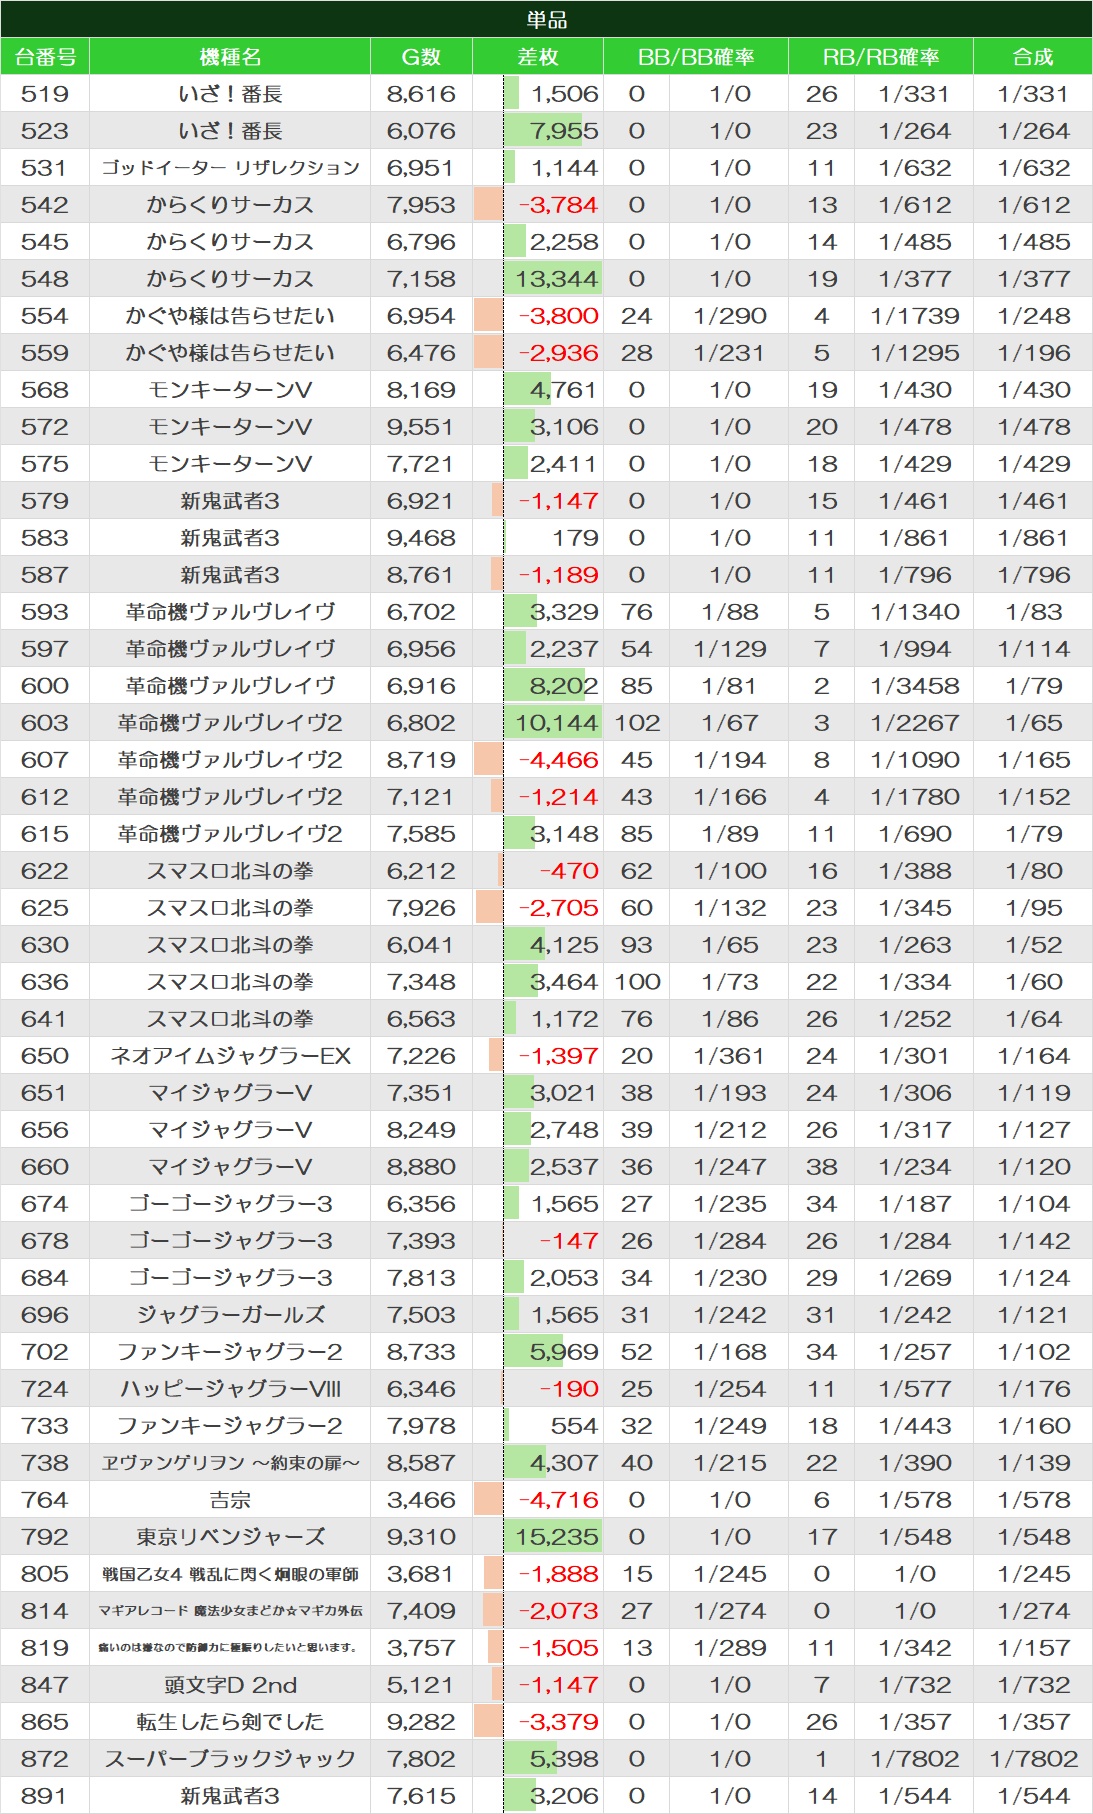The width and height of the screenshot is (1093, 1814).
Task: Click 転生したら剣でした machine name
Action: tap(230, 1722)
